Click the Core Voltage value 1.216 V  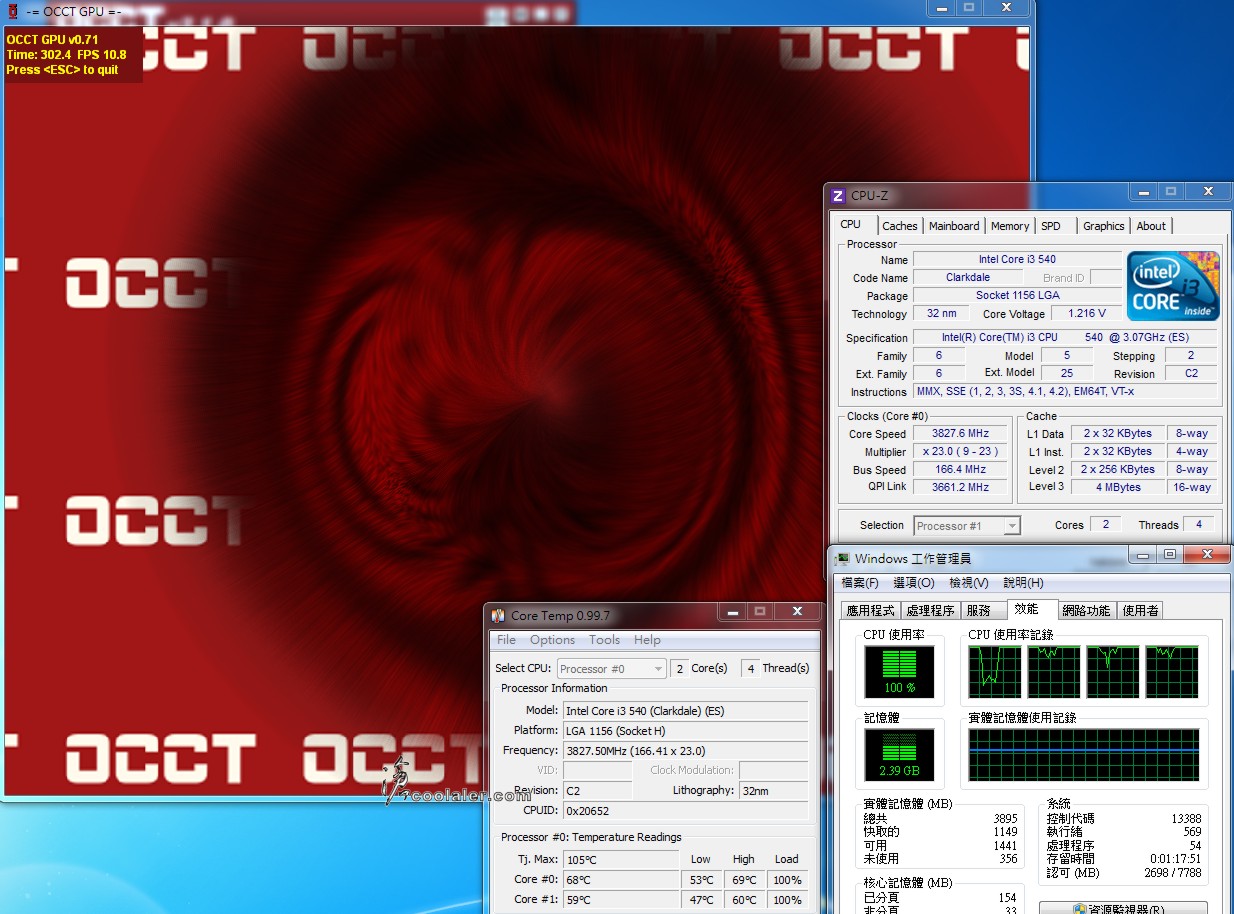(1085, 314)
